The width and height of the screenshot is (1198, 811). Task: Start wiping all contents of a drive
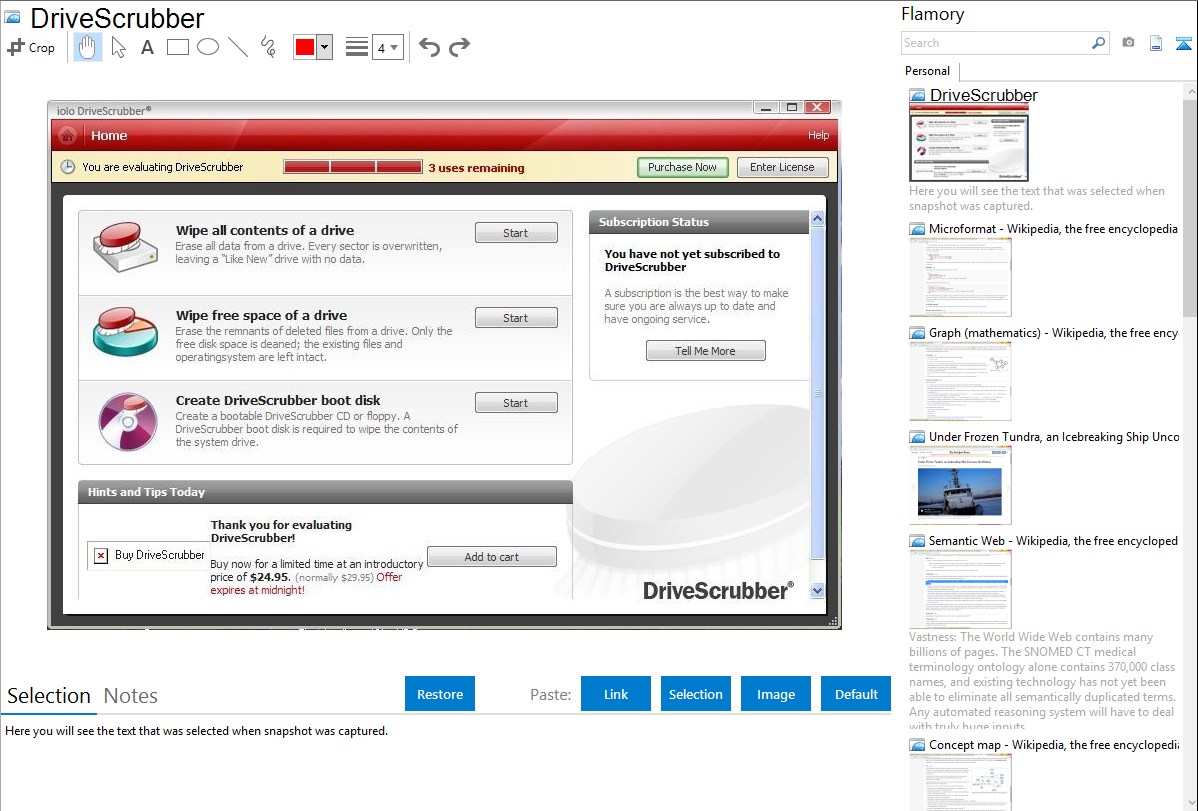pyautogui.click(x=516, y=233)
